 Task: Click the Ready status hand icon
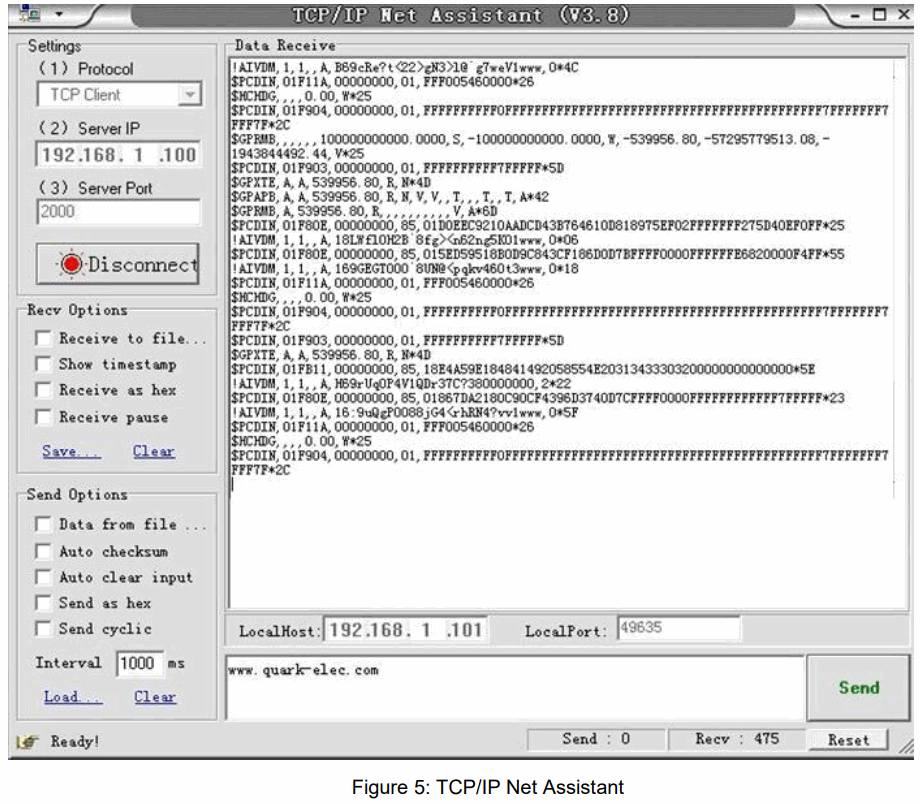(27, 742)
